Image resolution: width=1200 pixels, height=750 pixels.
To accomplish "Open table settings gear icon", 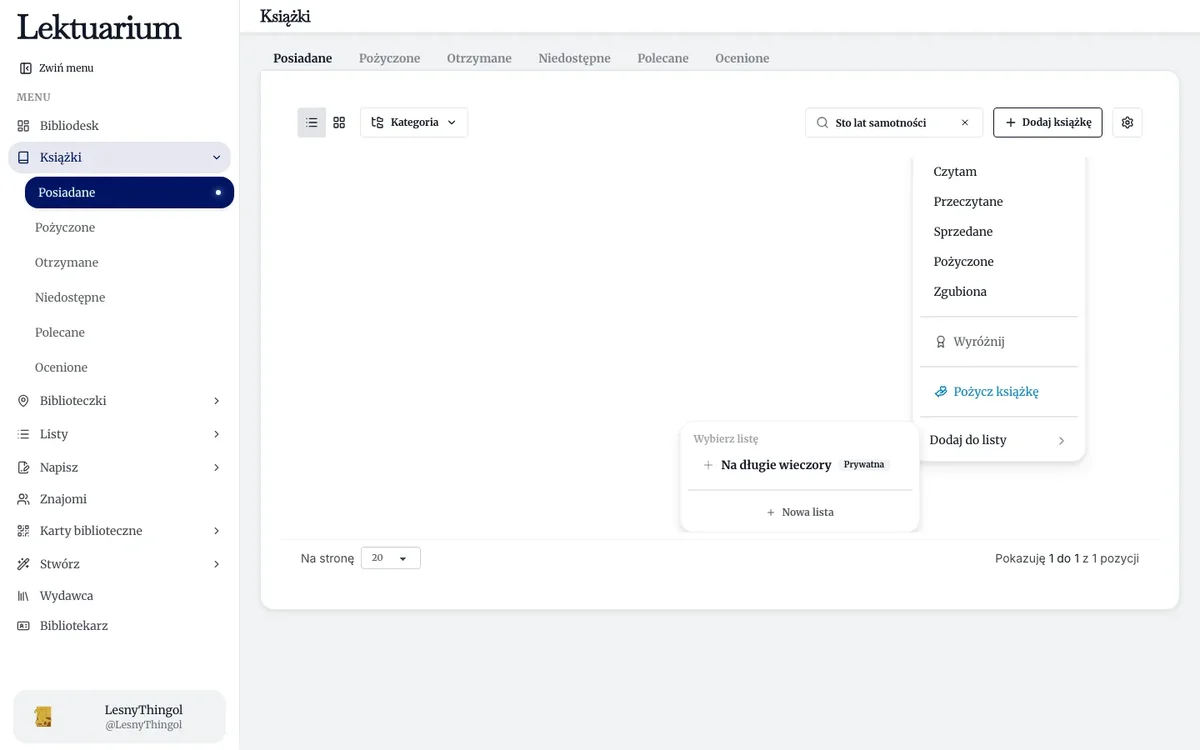I will point(1127,122).
